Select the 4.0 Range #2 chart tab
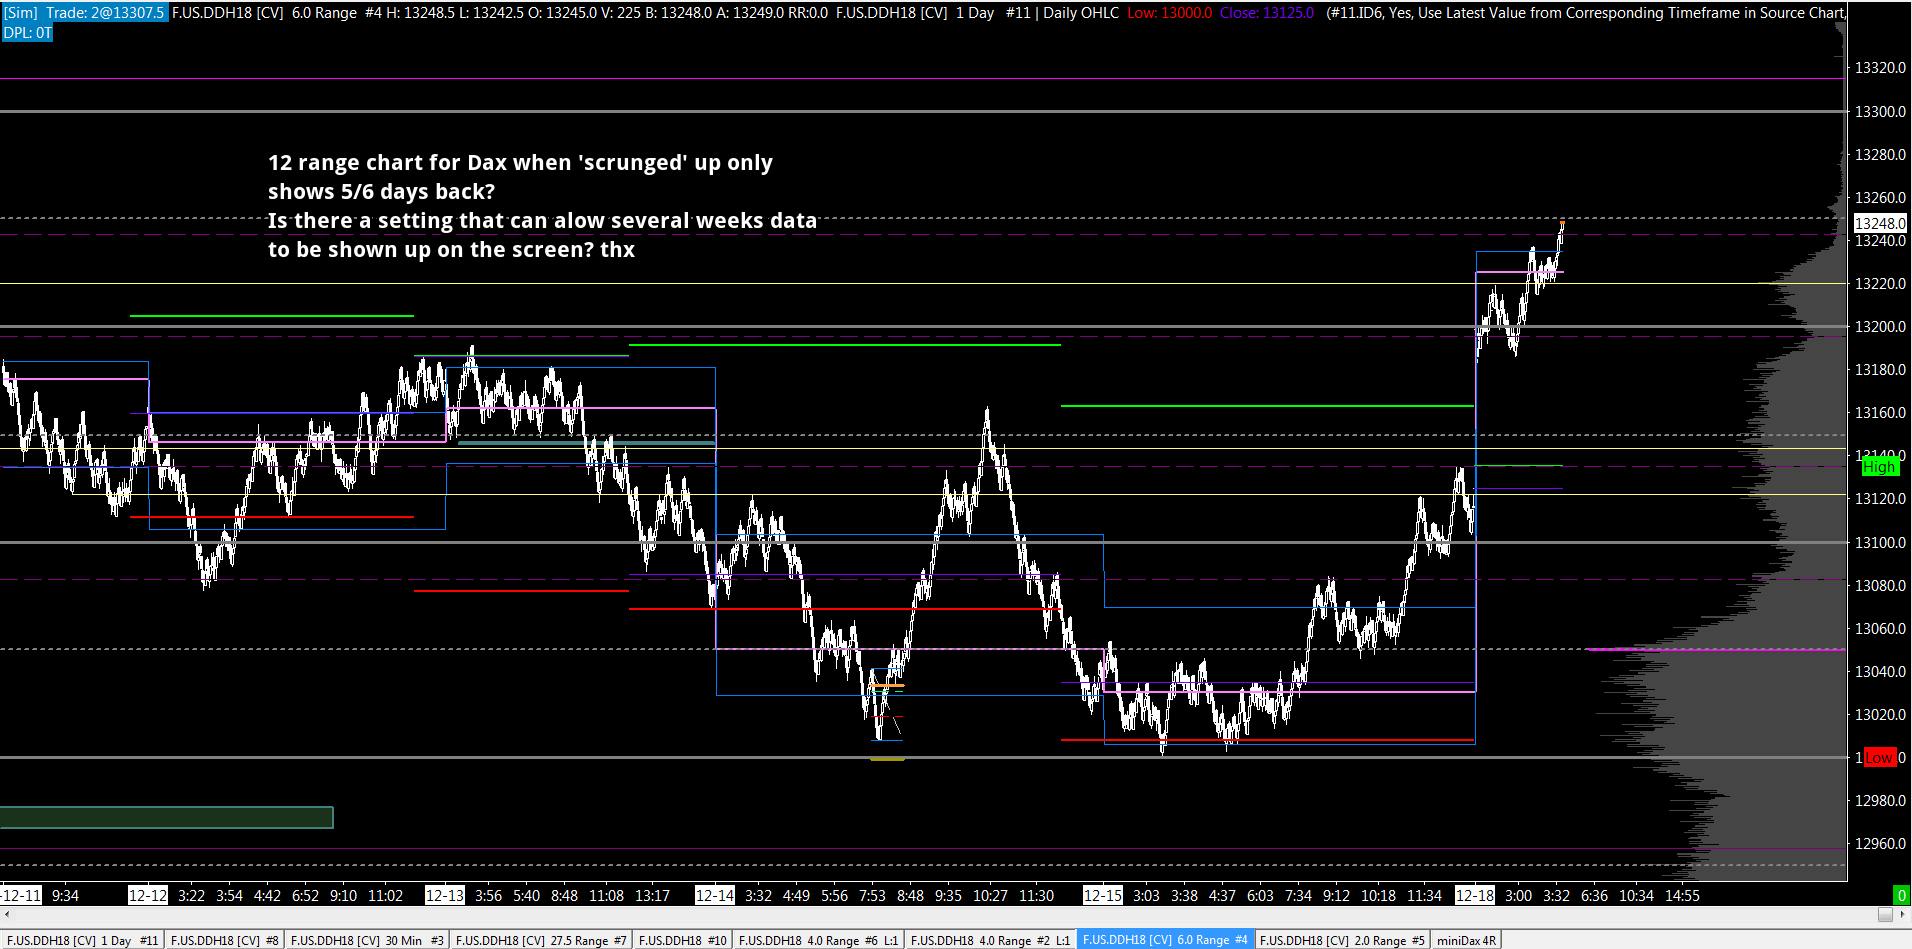The width and height of the screenshot is (1912, 949). coord(990,940)
